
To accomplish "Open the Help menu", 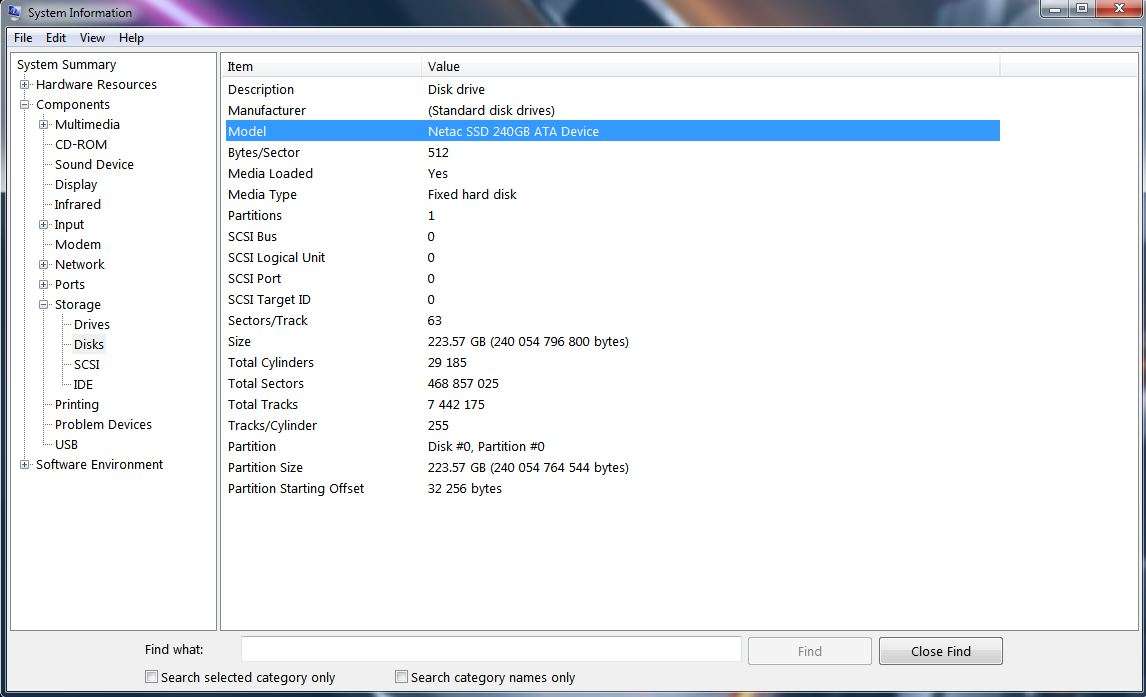I will click(131, 38).
